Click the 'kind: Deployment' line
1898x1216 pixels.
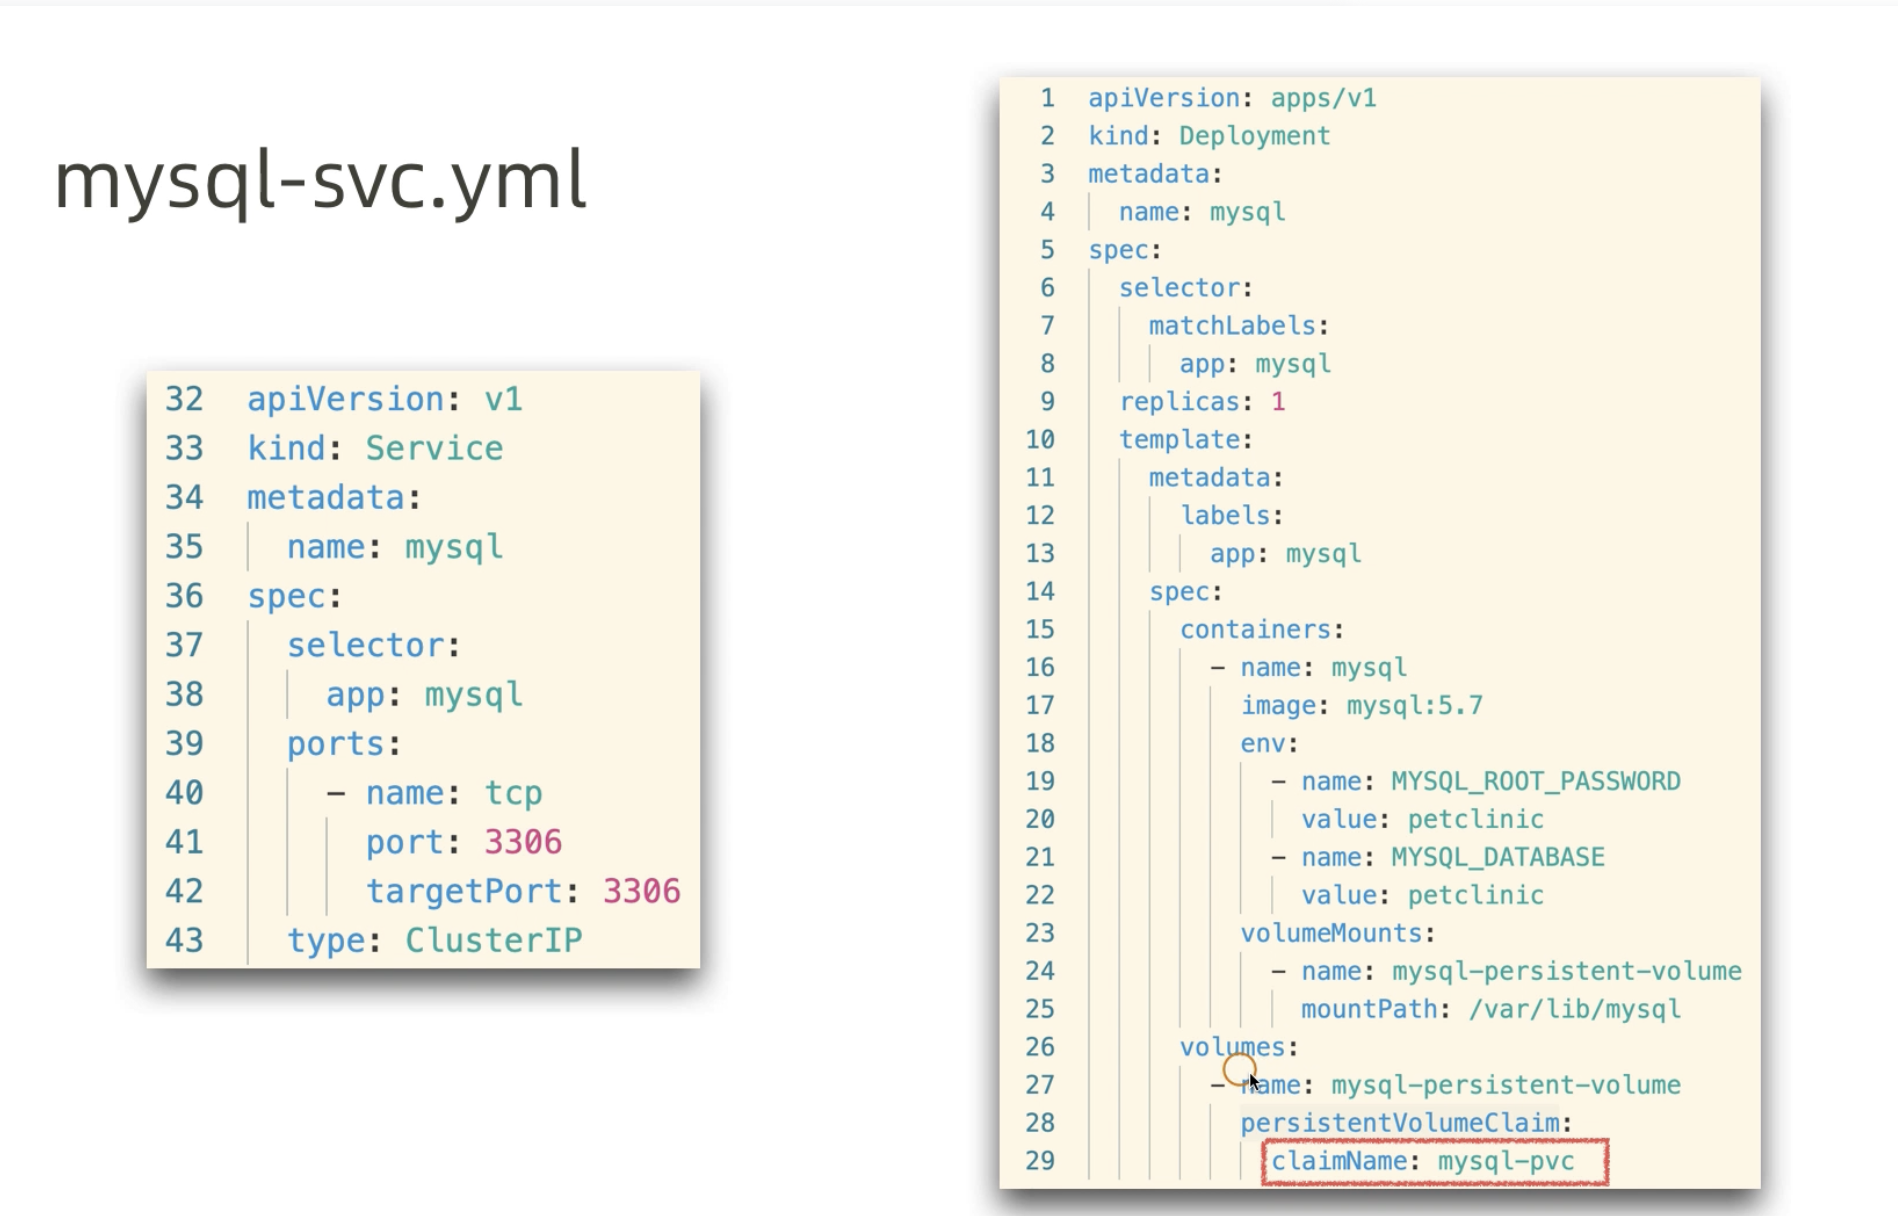click(x=1209, y=136)
